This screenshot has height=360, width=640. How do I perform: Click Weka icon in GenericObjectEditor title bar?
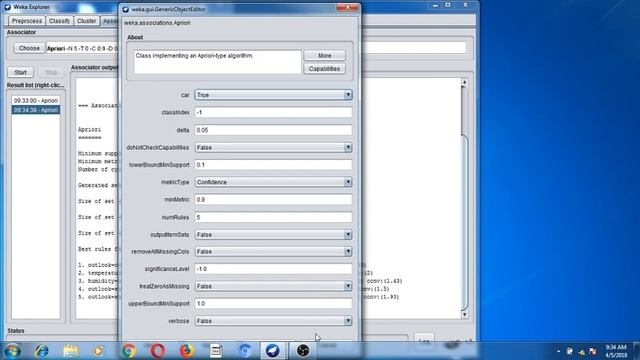coord(125,9)
